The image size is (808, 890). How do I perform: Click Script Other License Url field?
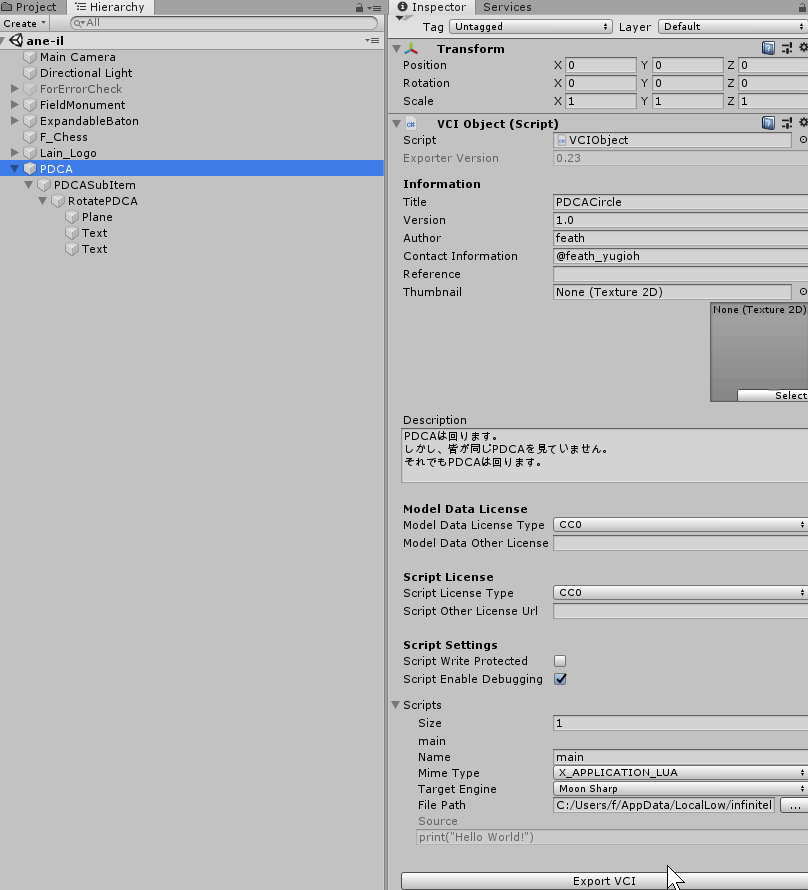pos(680,611)
